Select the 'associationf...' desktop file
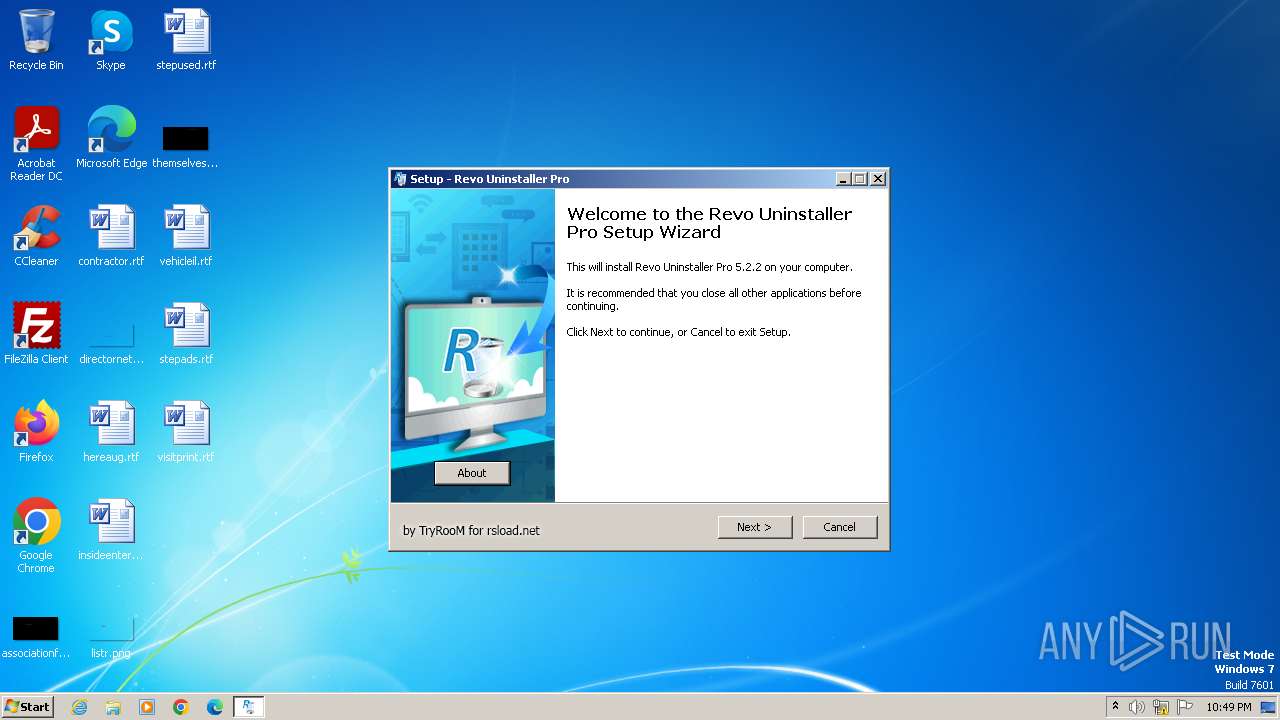This screenshot has height=720, width=1280. pos(36,638)
